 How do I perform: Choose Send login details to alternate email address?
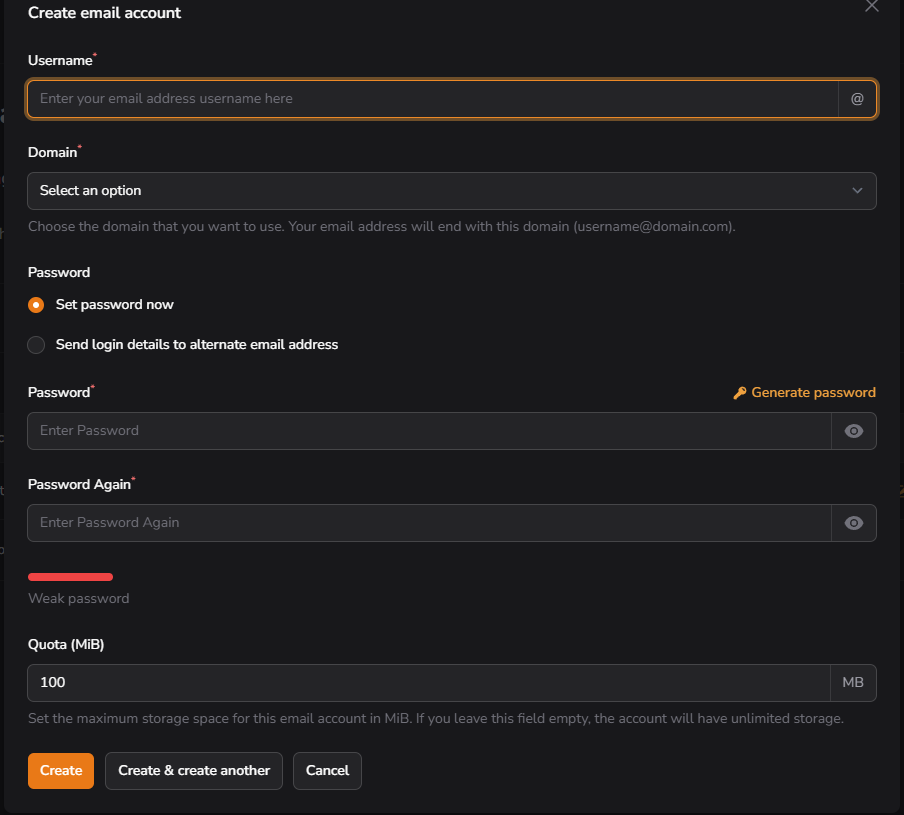[x=36, y=344]
